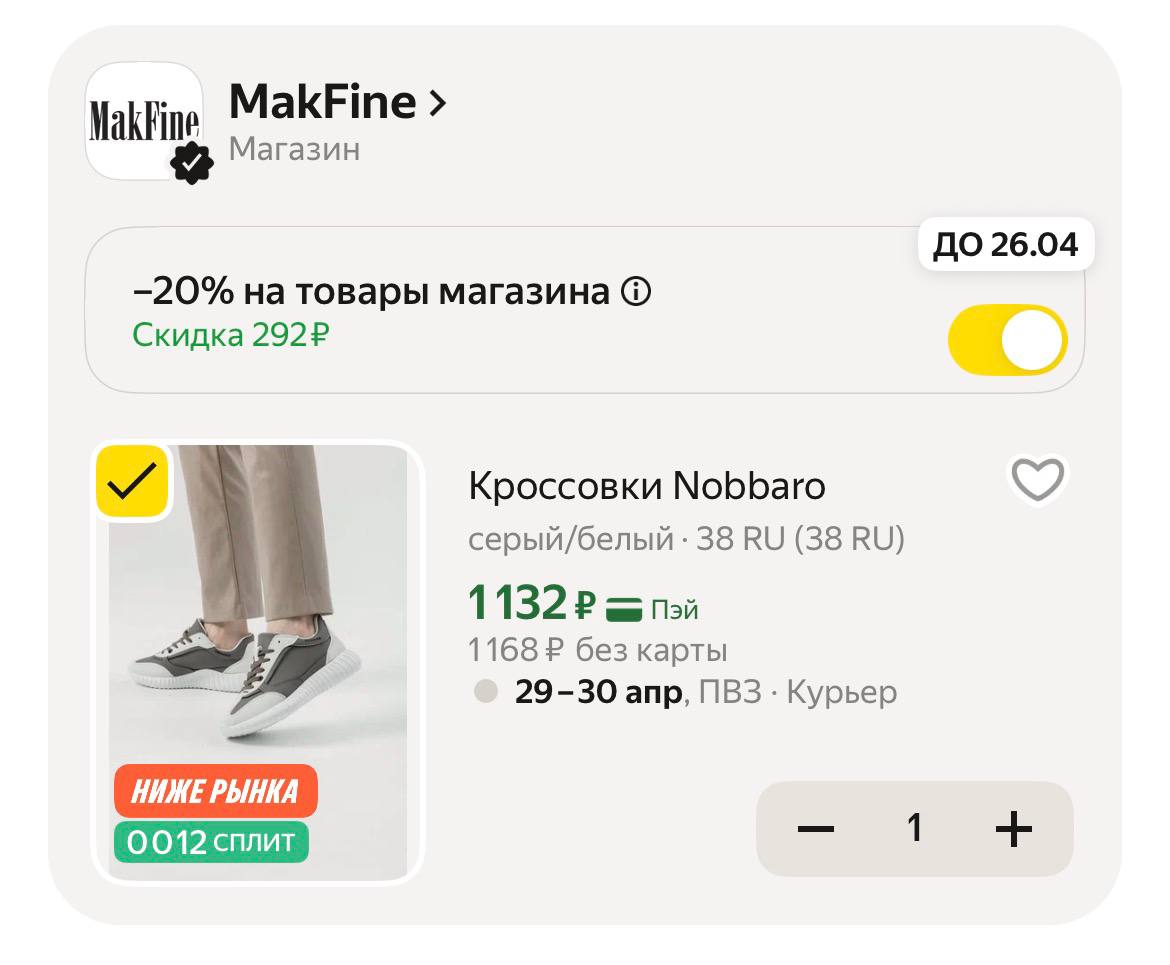Decrease quantity with the minus icon

pos(816,829)
